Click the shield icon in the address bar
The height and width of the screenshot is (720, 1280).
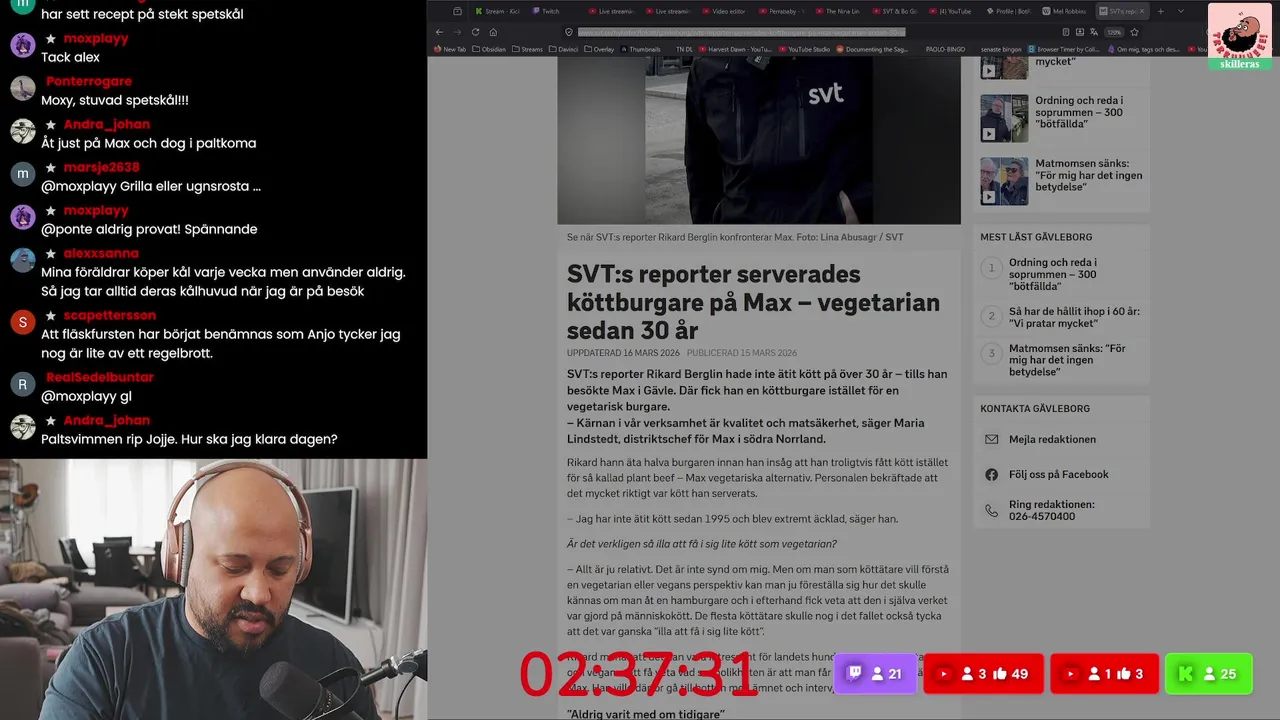point(568,32)
